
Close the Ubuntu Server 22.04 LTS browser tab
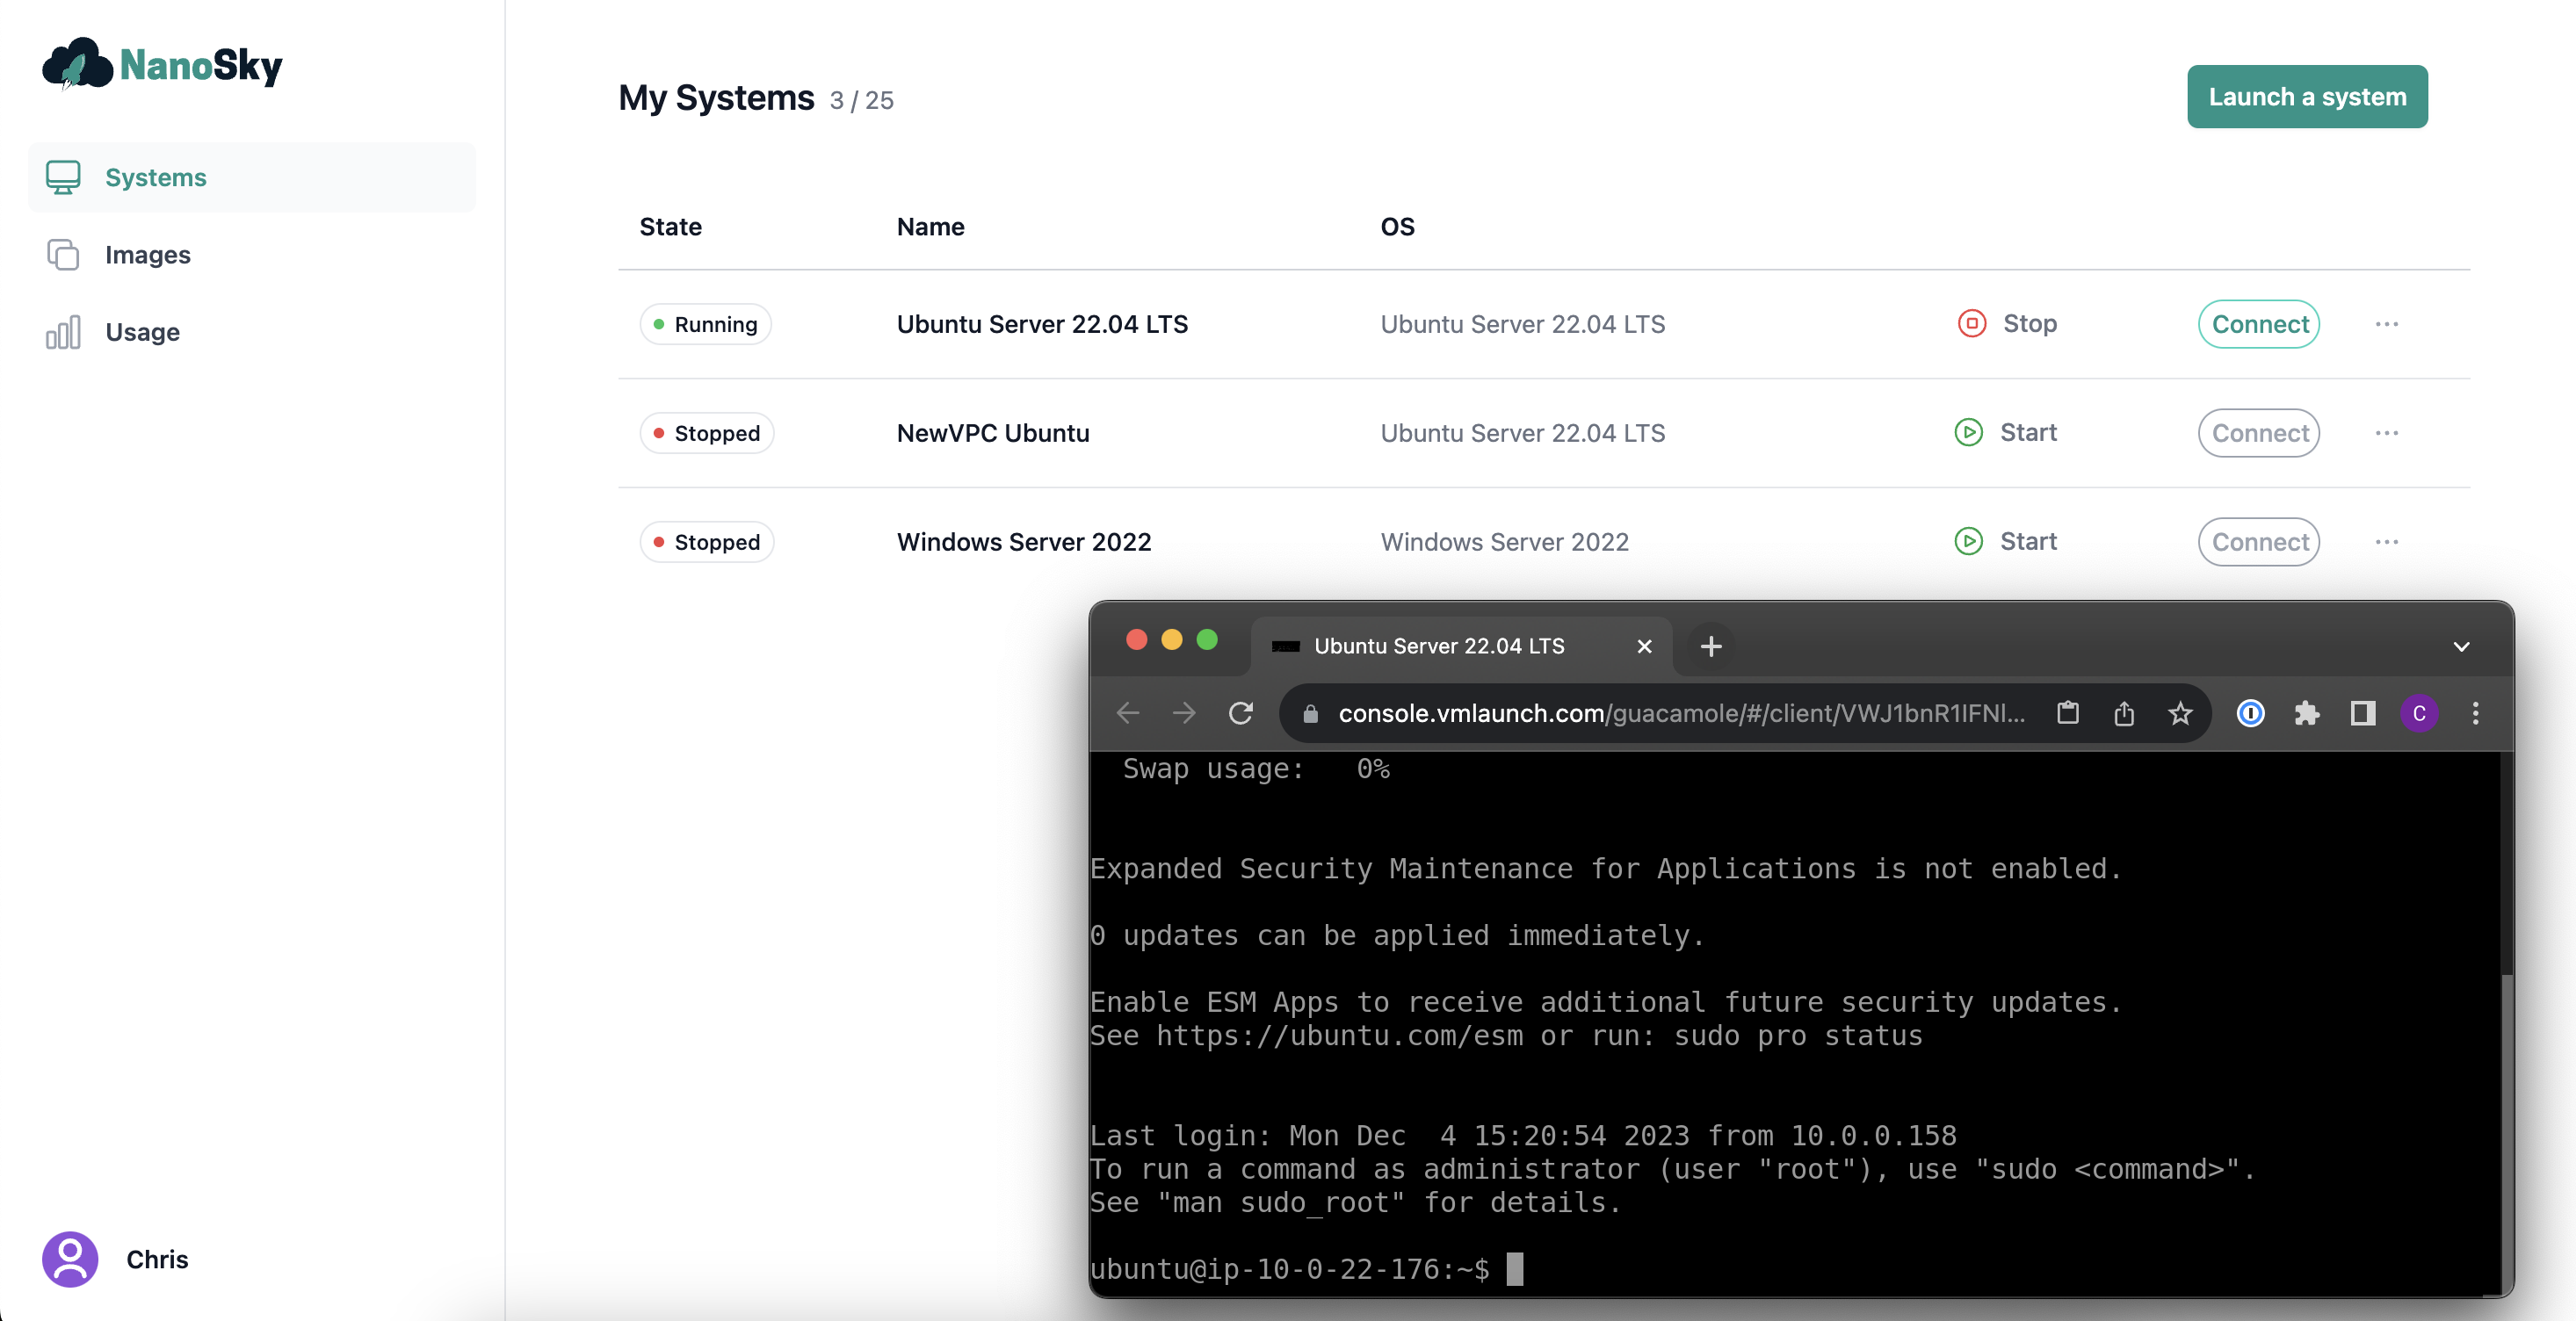[x=1644, y=646]
